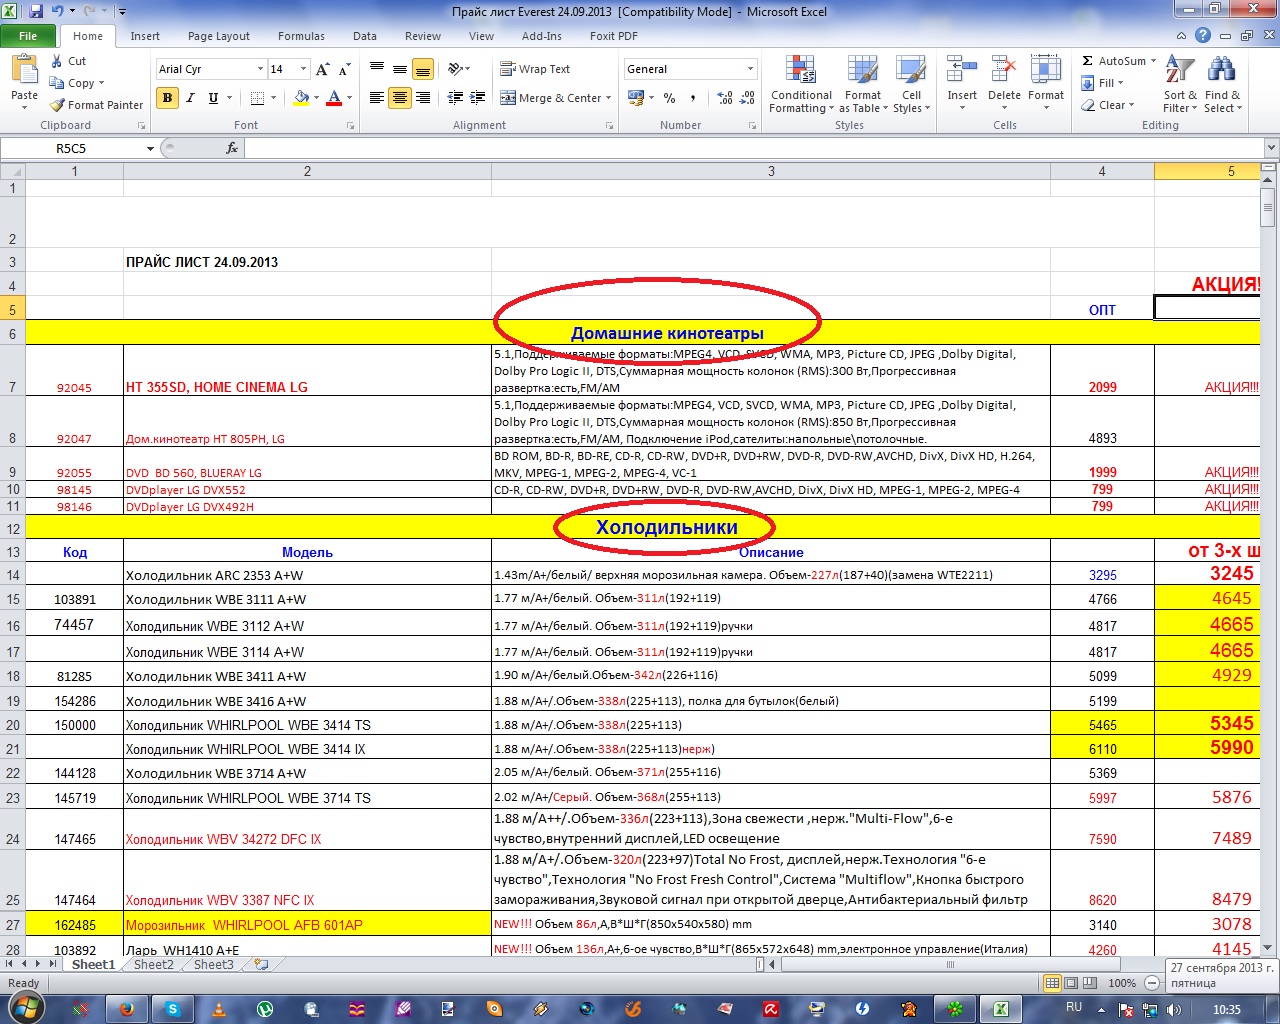Select the Sheet2 worksheet tab
Viewport: 1280px width, 1024px height.
click(x=154, y=965)
